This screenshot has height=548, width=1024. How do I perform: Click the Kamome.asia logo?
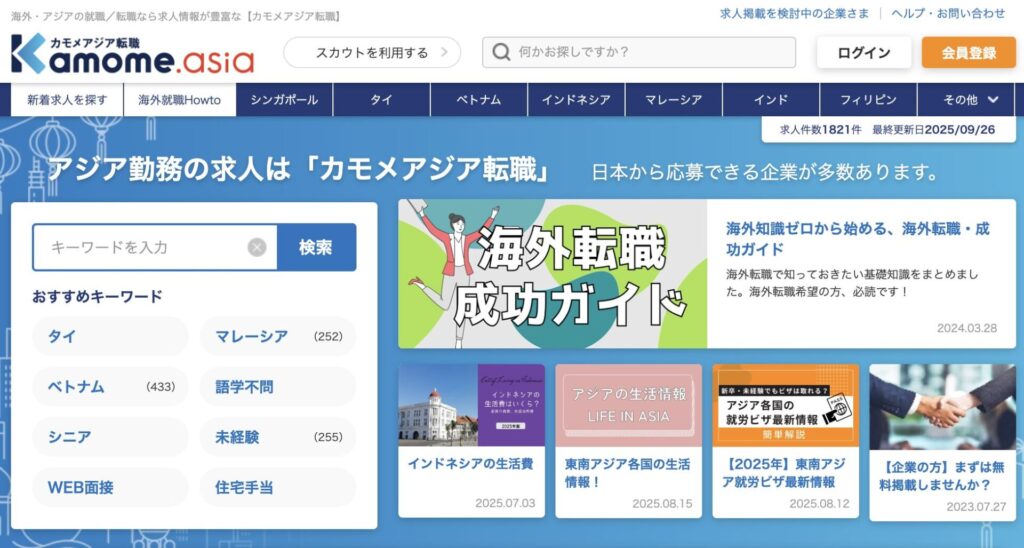[132, 55]
